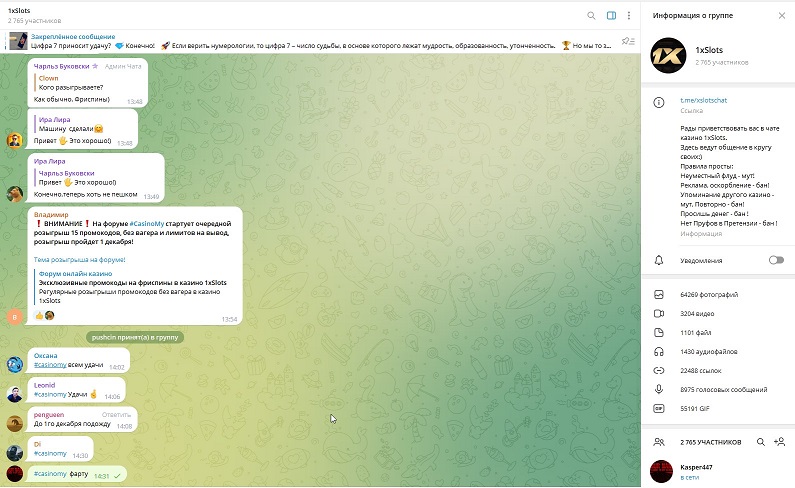
Task: Click the GIF badge icon
Action: (x=659, y=408)
